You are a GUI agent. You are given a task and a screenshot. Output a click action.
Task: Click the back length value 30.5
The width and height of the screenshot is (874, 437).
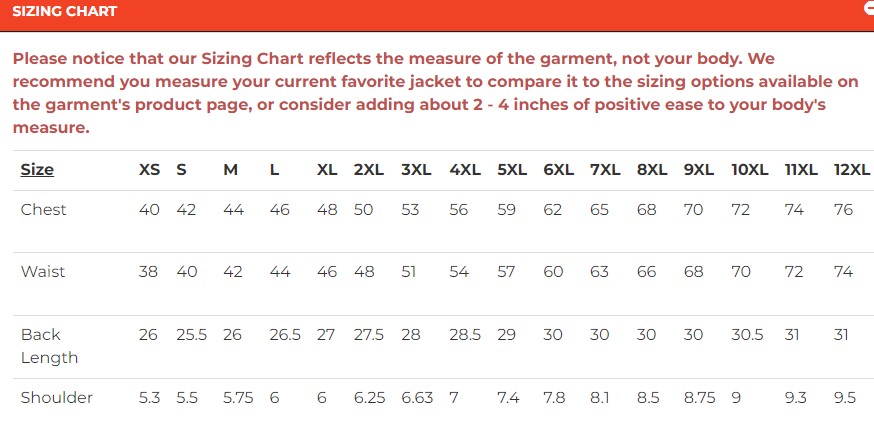point(749,335)
